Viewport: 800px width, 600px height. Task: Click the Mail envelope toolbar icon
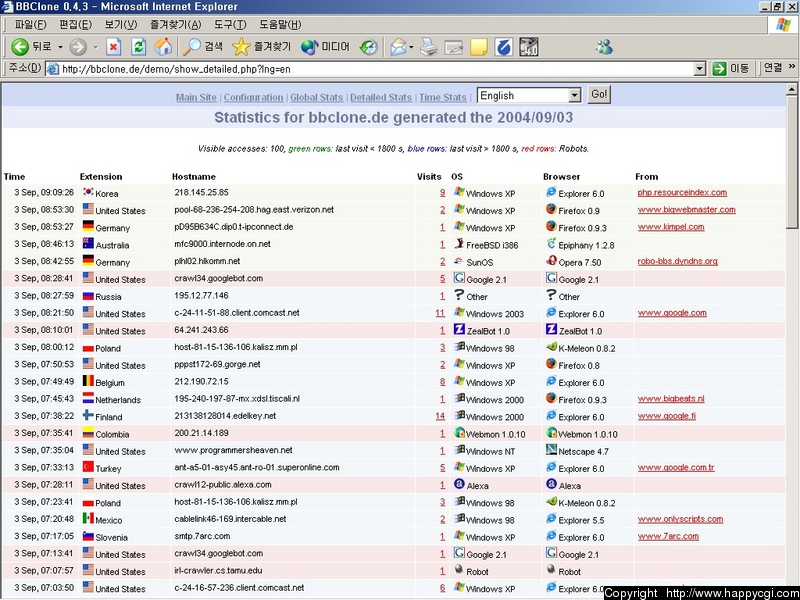click(x=398, y=47)
